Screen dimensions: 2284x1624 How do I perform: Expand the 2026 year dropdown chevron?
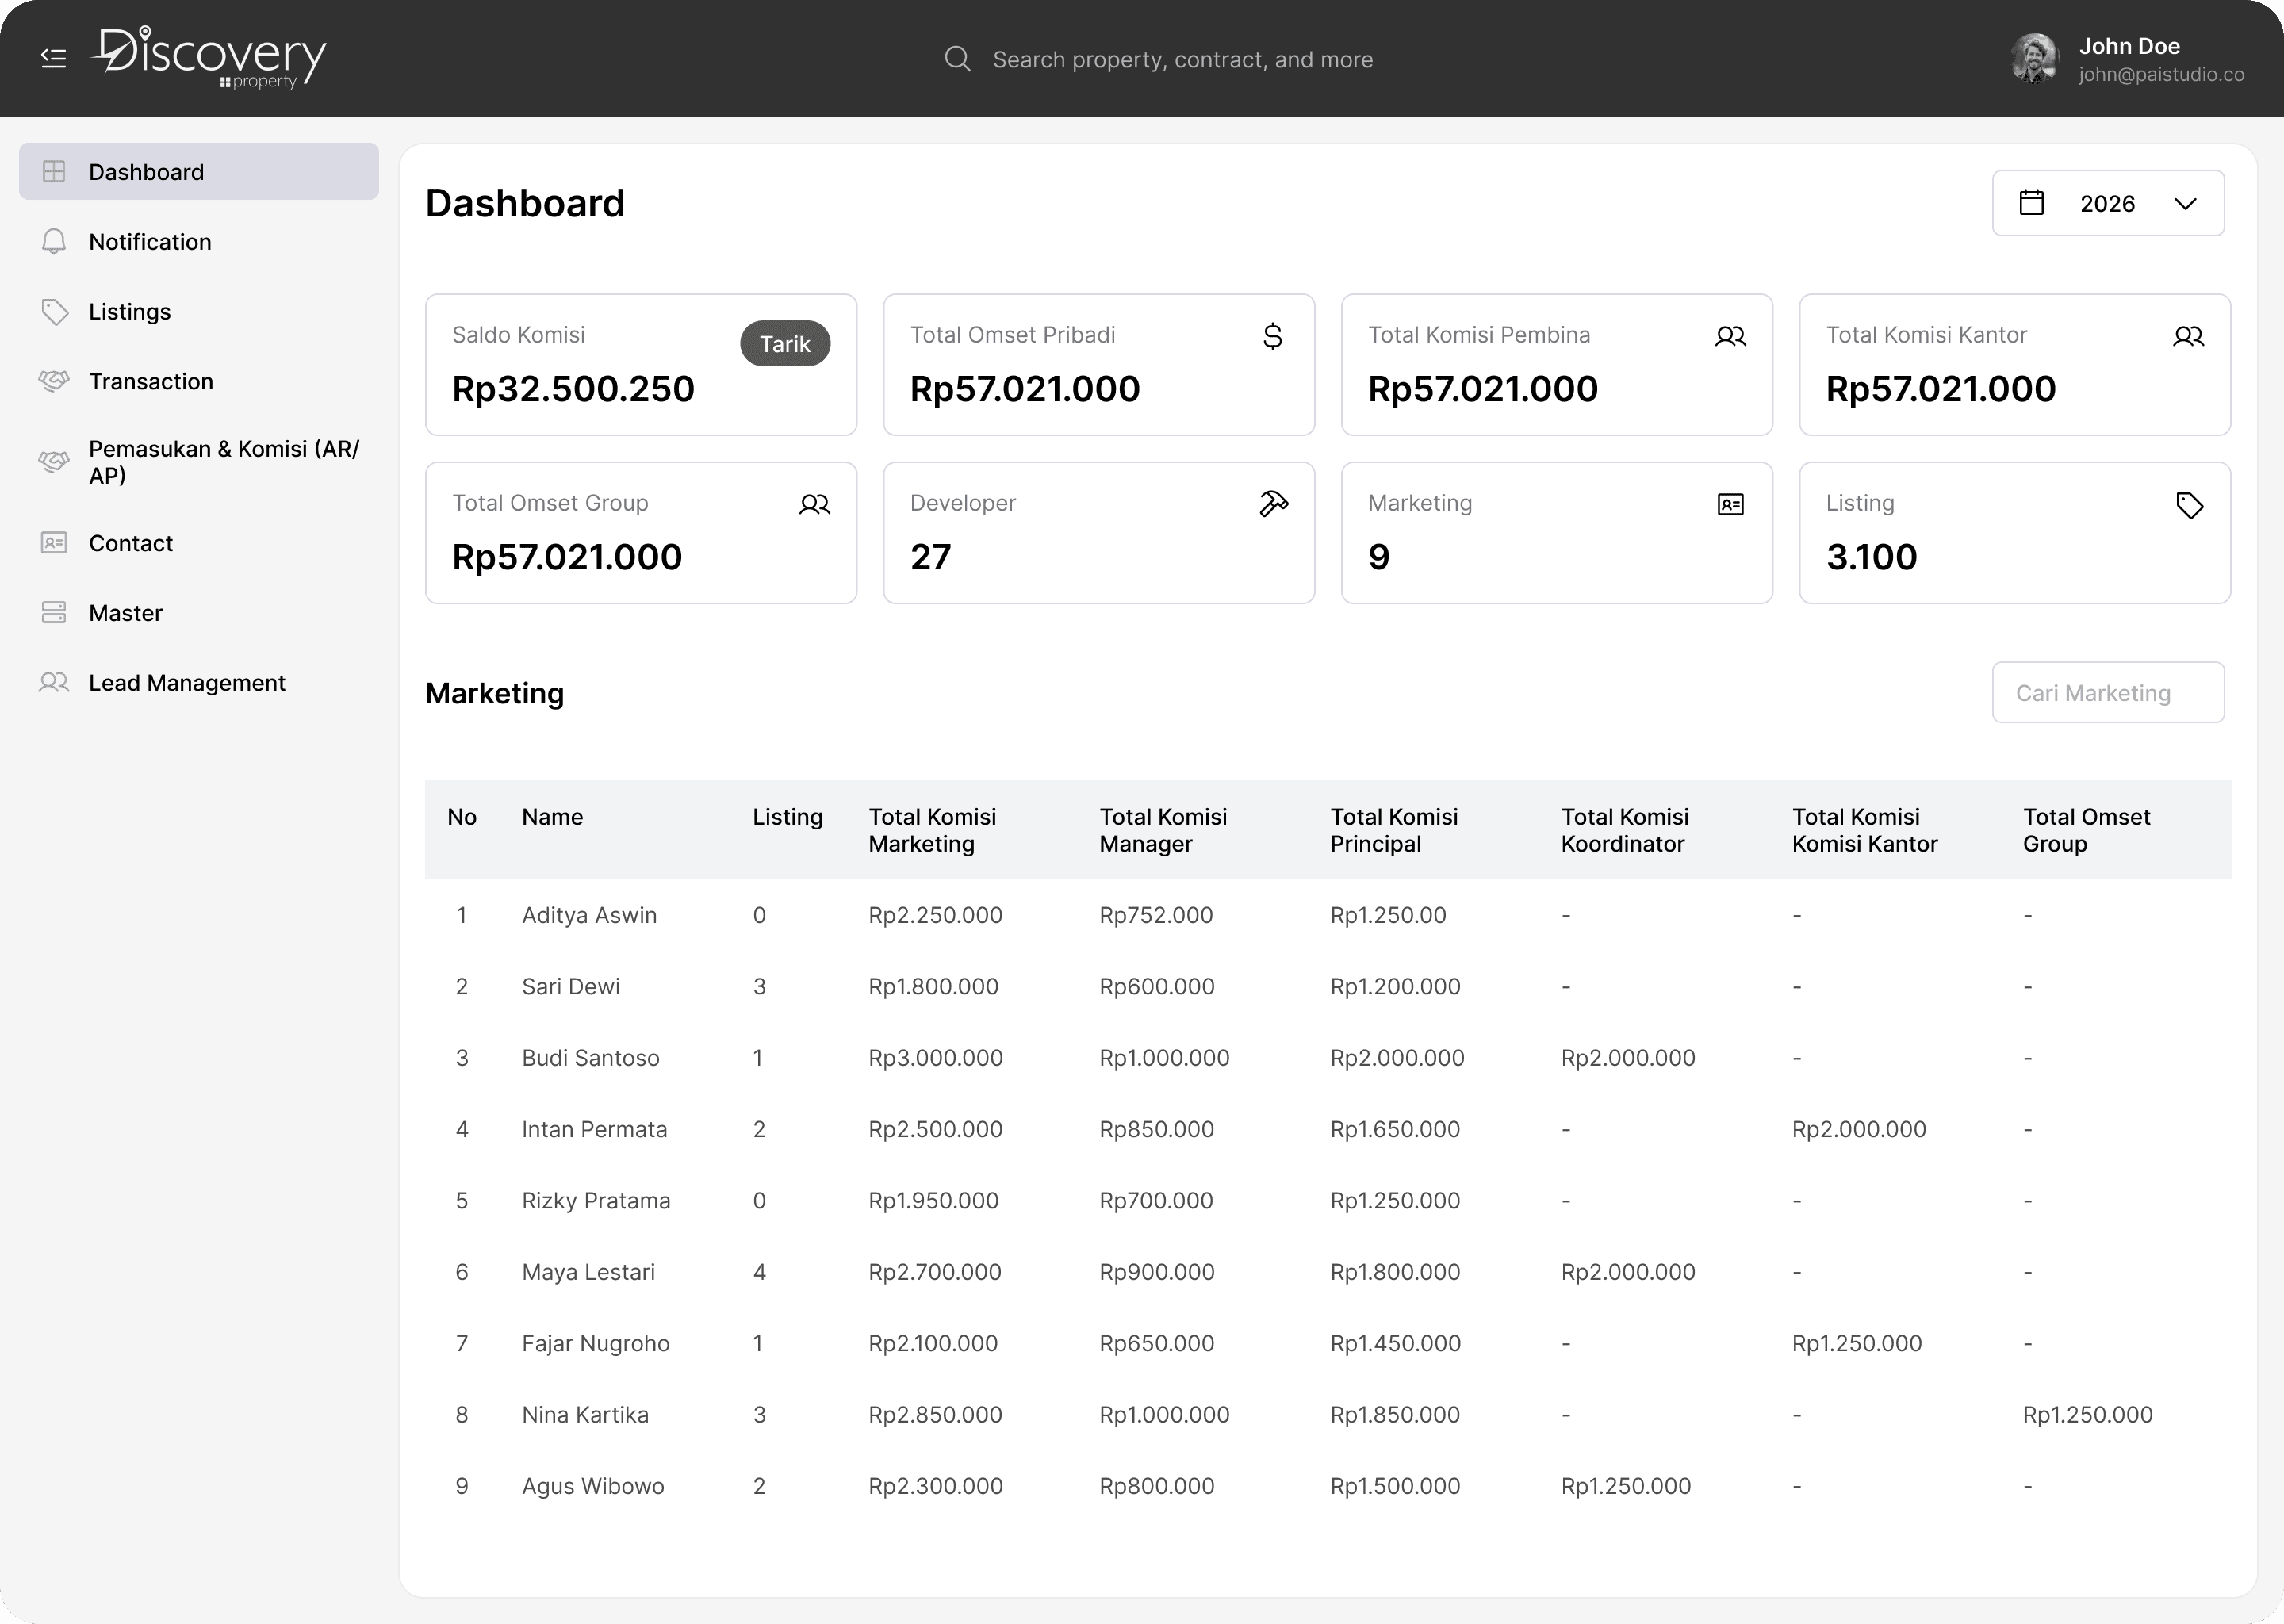[x=2185, y=204]
